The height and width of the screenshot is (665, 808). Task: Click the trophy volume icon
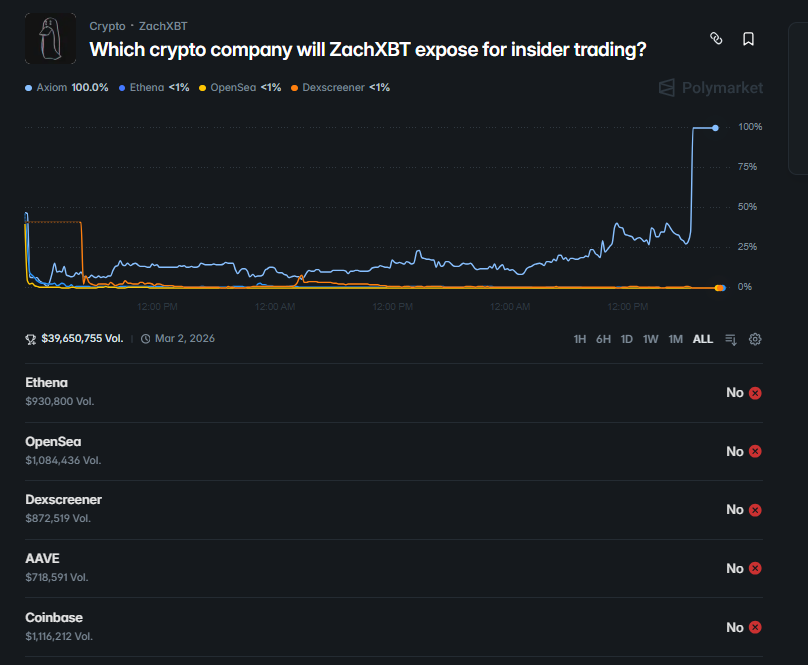coord(31,339)
